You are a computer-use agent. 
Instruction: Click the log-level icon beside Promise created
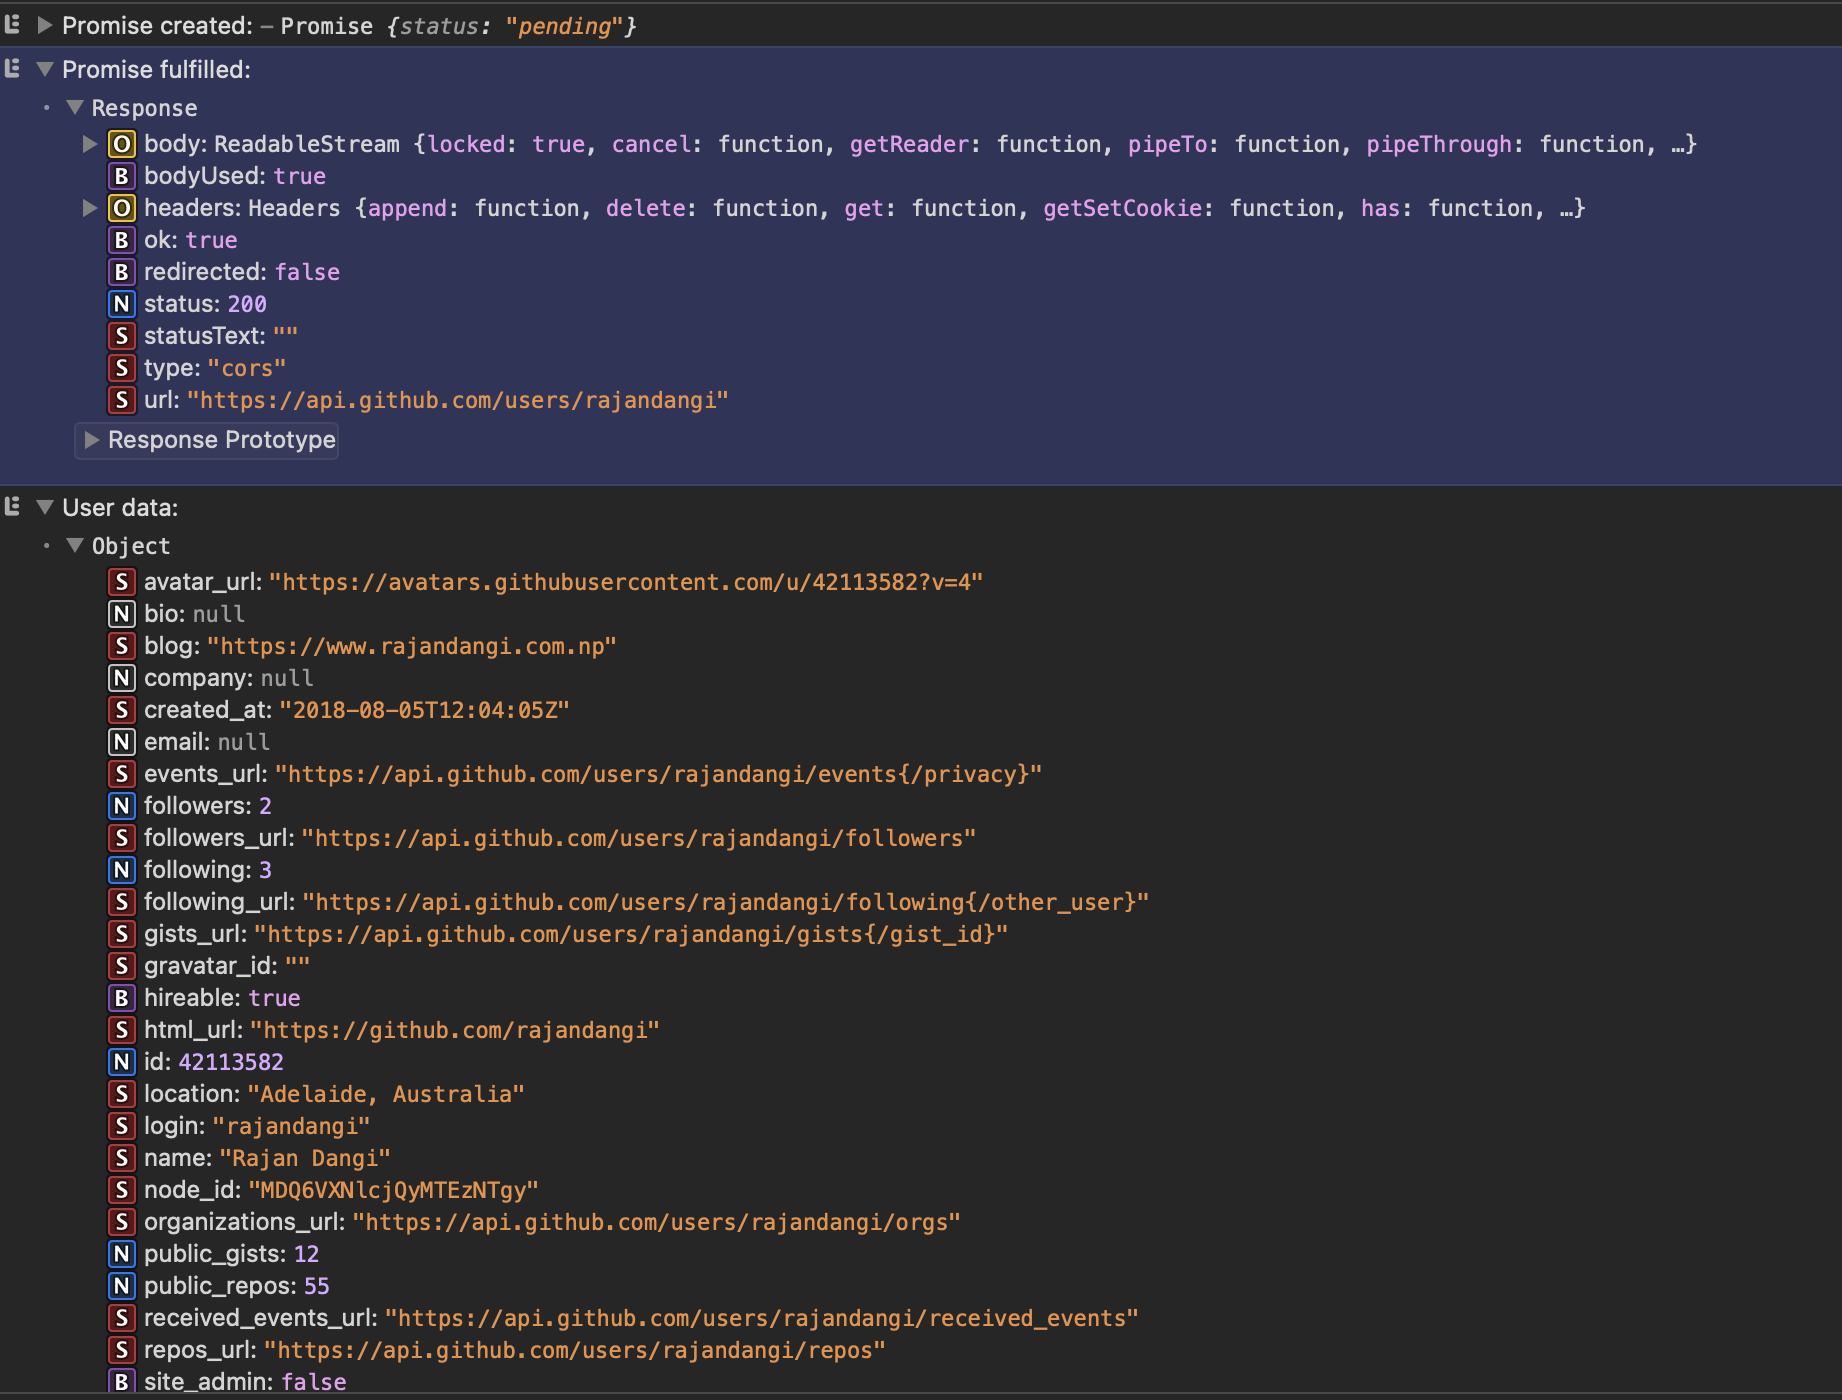click(x=13, y=25)
